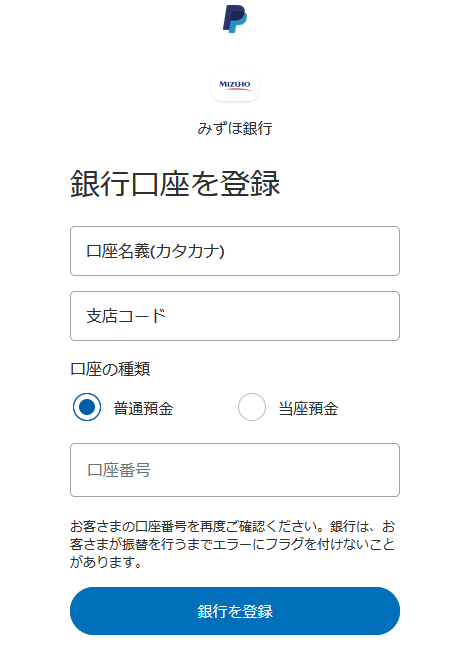This screenshot has height=661, width=469.
Task: Click the 支店コード placeholder text
Action: (126, 316)
